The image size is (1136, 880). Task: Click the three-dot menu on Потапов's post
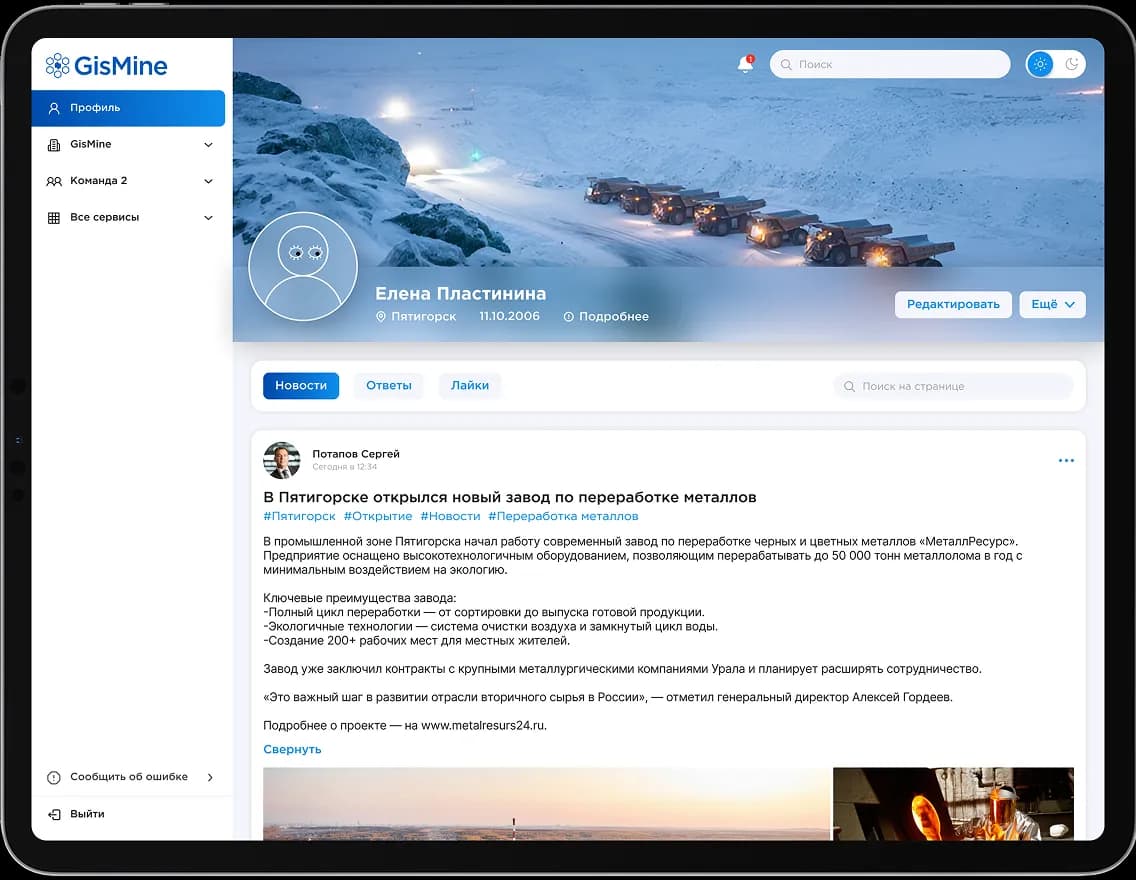click(1066, 461)
